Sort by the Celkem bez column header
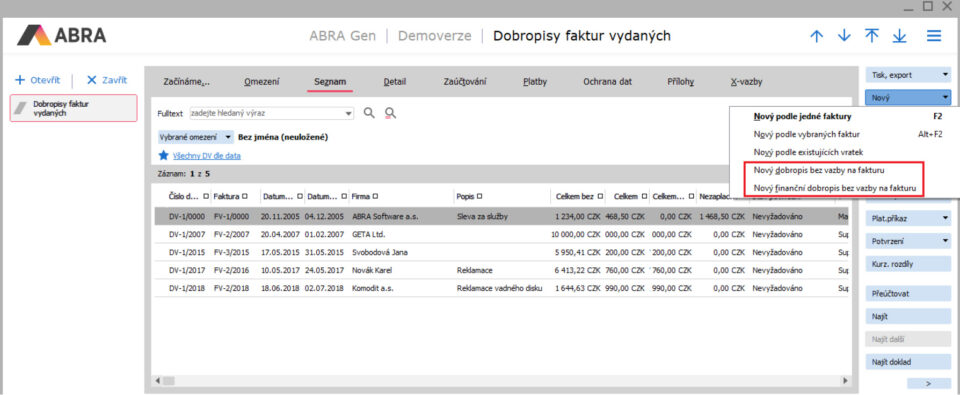The height and width of the screenshot is (395, 960). coord(576,197)
